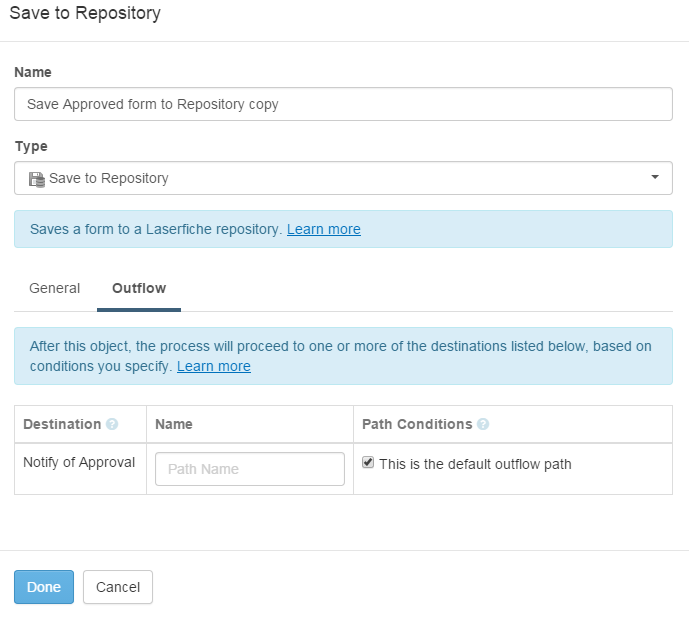Open Learn more link about outflow conditions

pyautogui.click(x=214, y=367)
